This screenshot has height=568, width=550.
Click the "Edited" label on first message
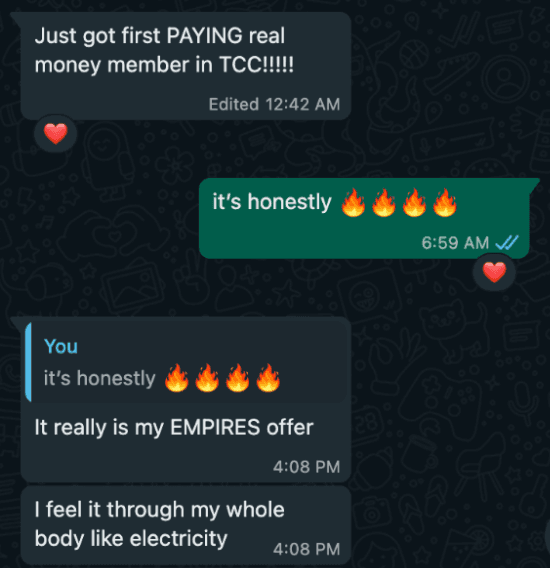(x=234, y=104)
